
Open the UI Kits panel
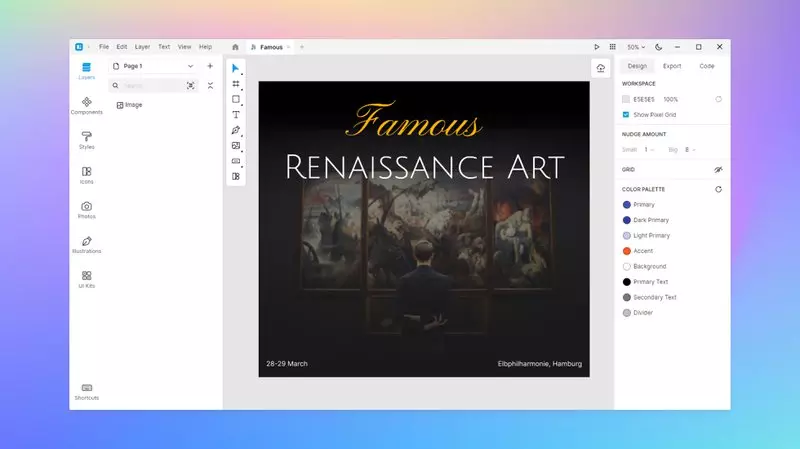click(86, 279)
